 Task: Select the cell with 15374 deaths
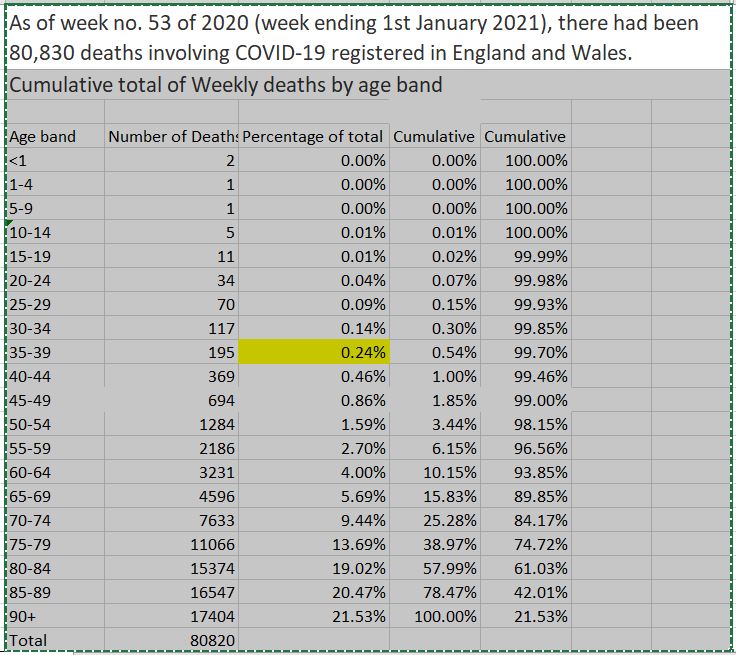[x=210, y=568]
